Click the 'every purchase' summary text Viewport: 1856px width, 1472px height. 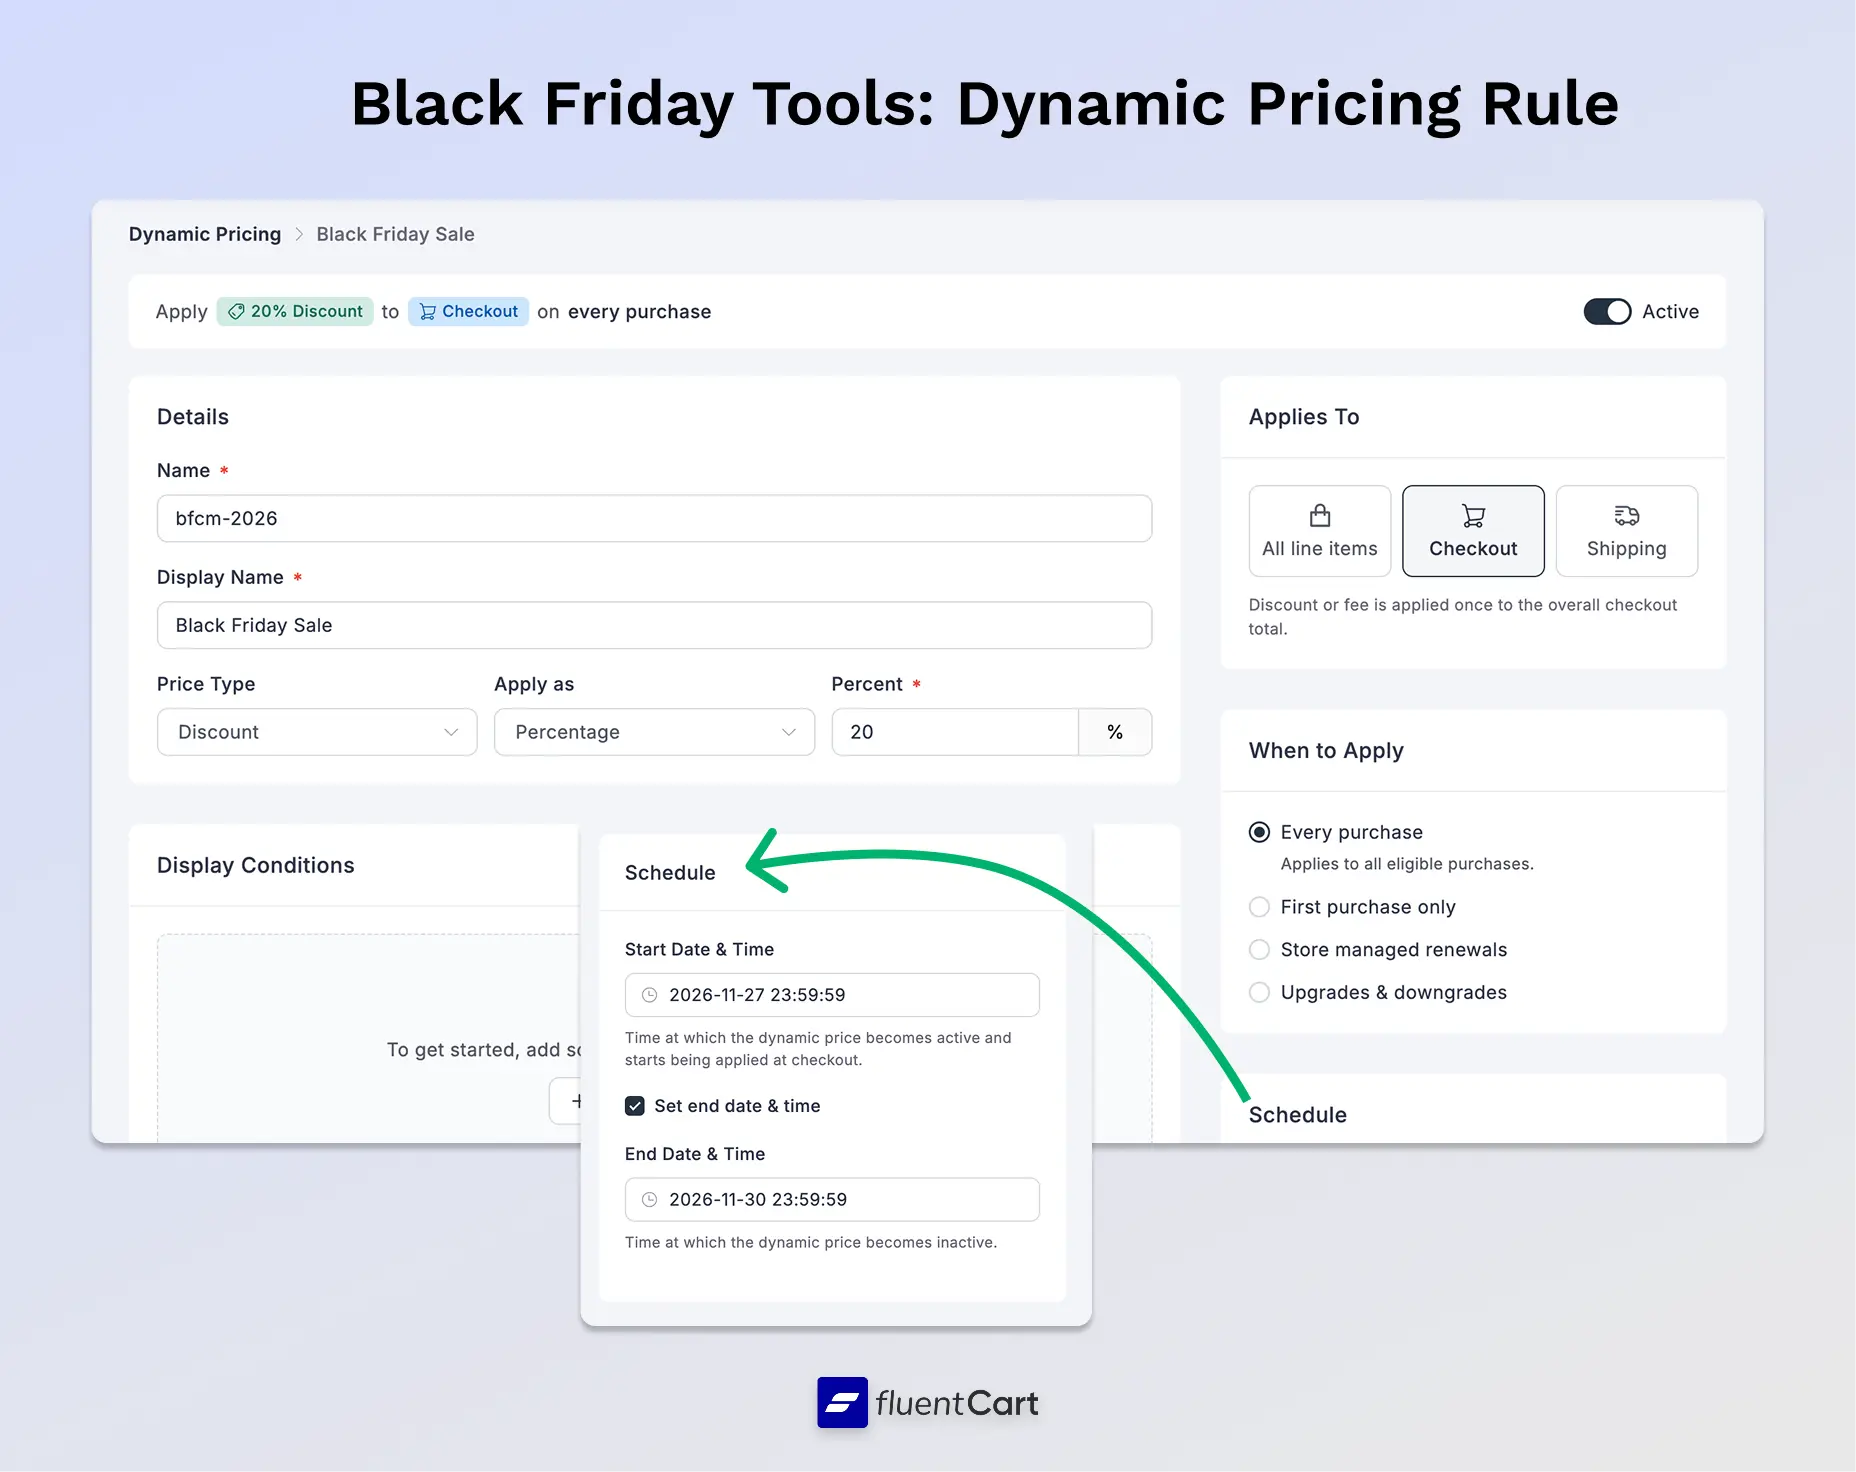(640, 312)
